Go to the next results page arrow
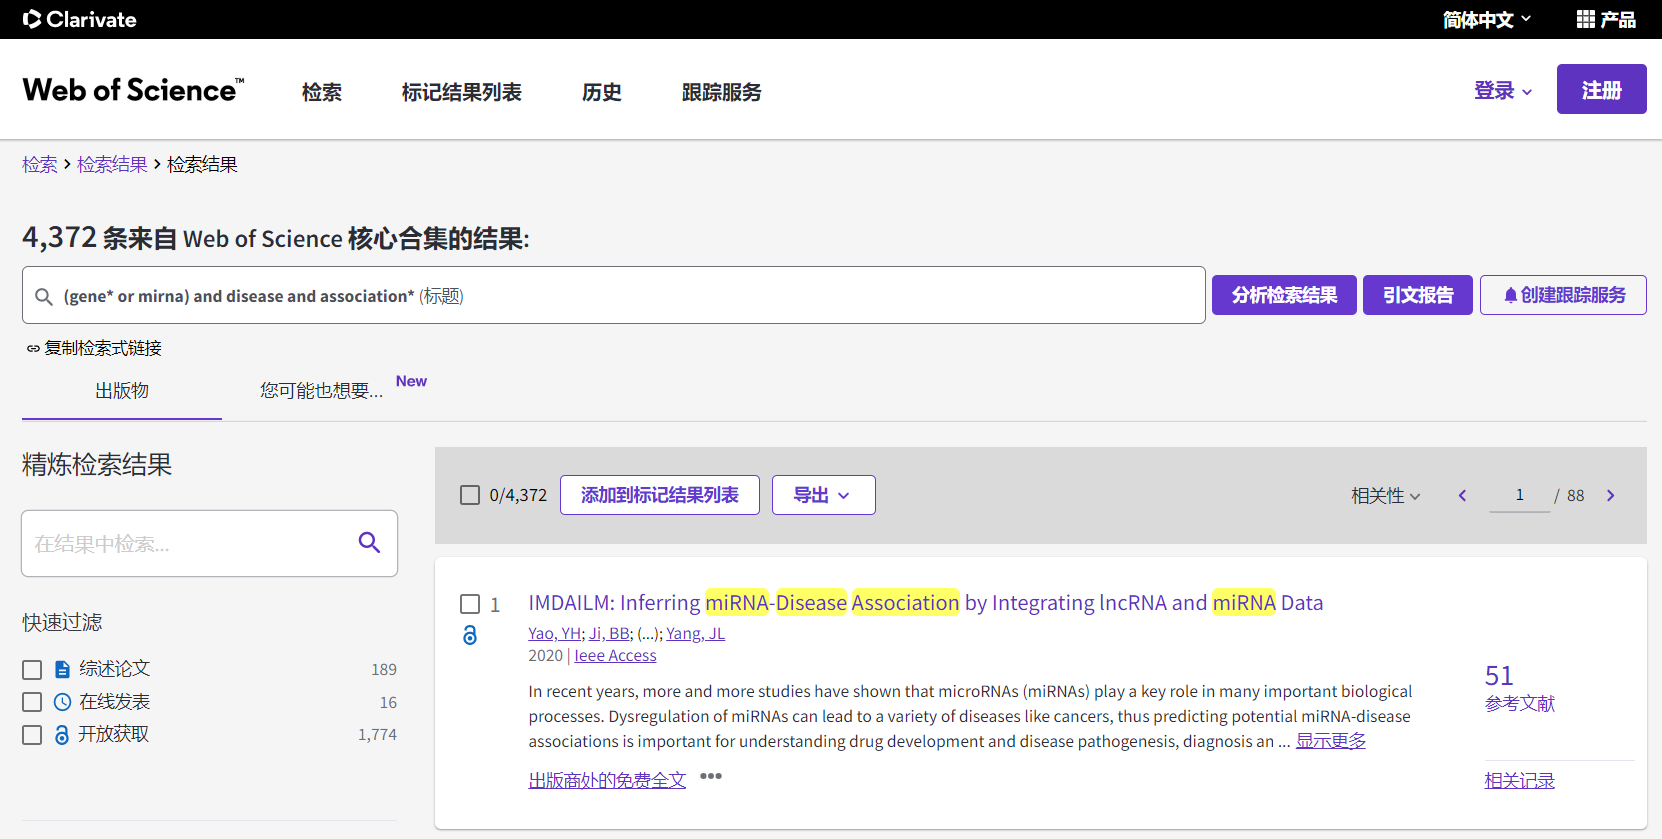The height and width of the screenshot is (839, 1662). pyautogui.click(x=1610, y=495)
